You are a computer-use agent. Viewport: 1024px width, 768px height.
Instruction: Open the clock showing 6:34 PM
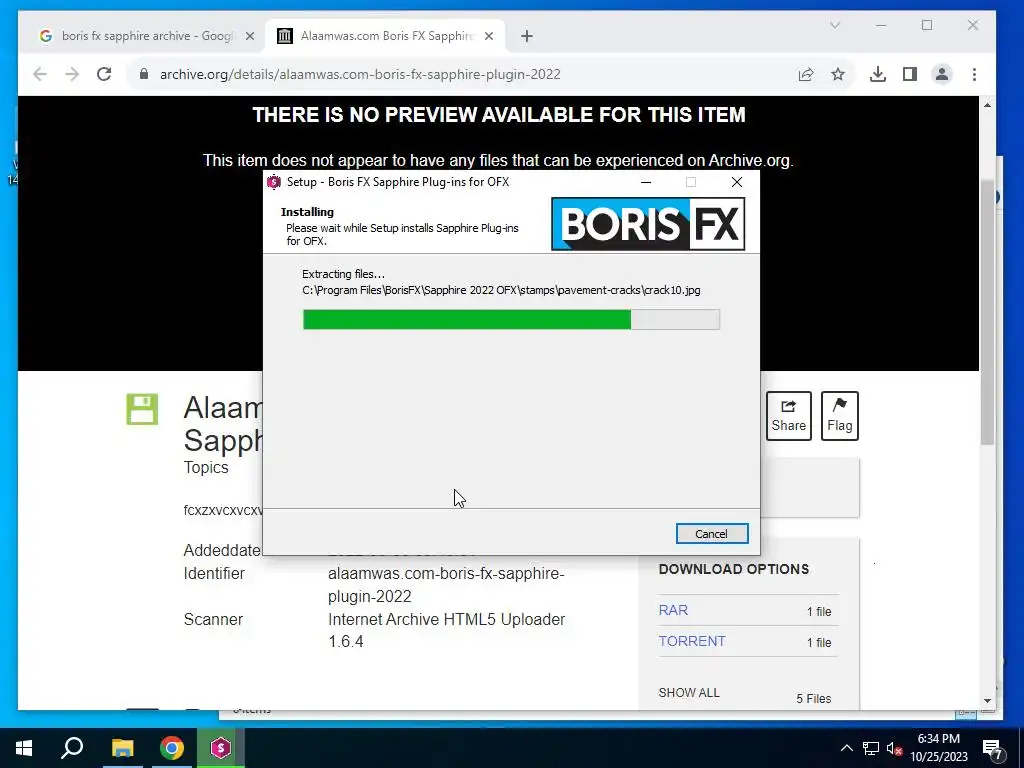coord(939,748)
